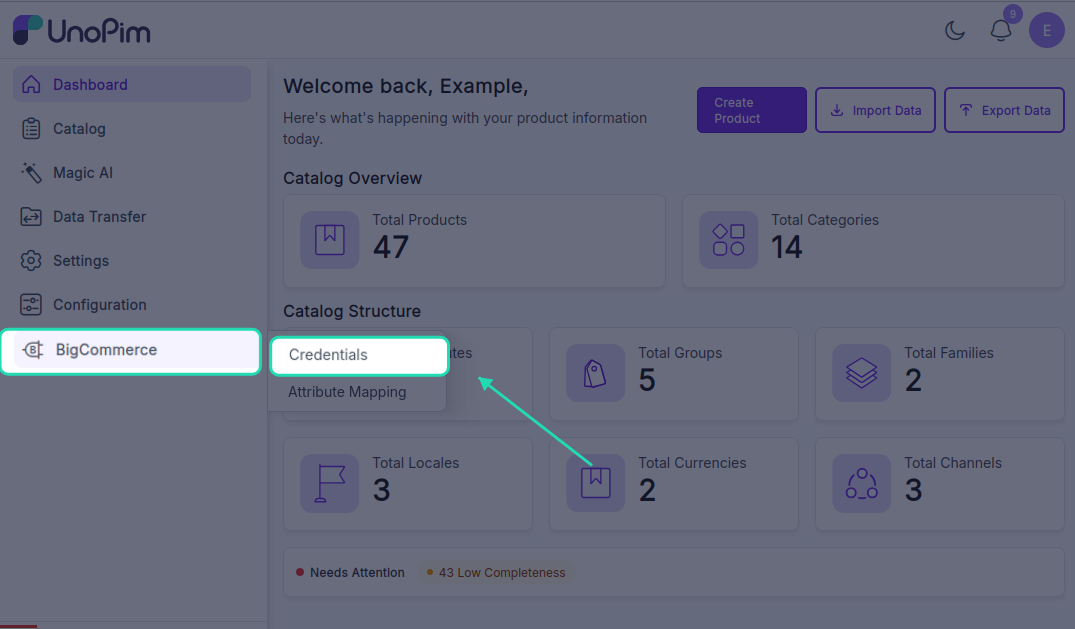Viewport: 1075px width, 629px height.
Task: Click the Data Transfer folder icon
Action: (31, 217)
